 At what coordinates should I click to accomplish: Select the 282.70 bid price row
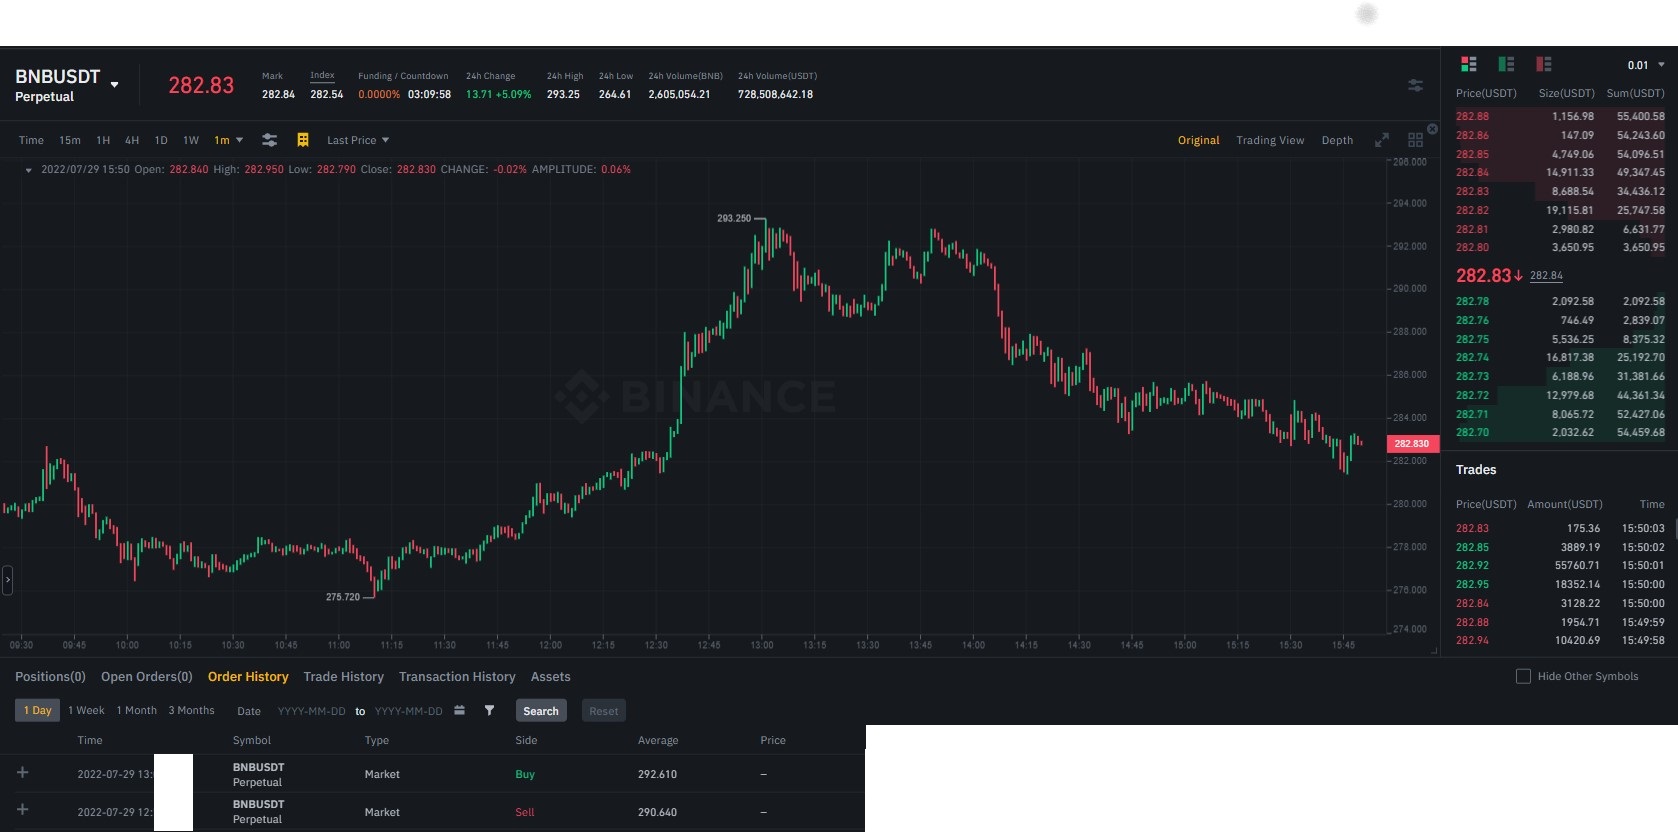click(x=1560, y=432)
